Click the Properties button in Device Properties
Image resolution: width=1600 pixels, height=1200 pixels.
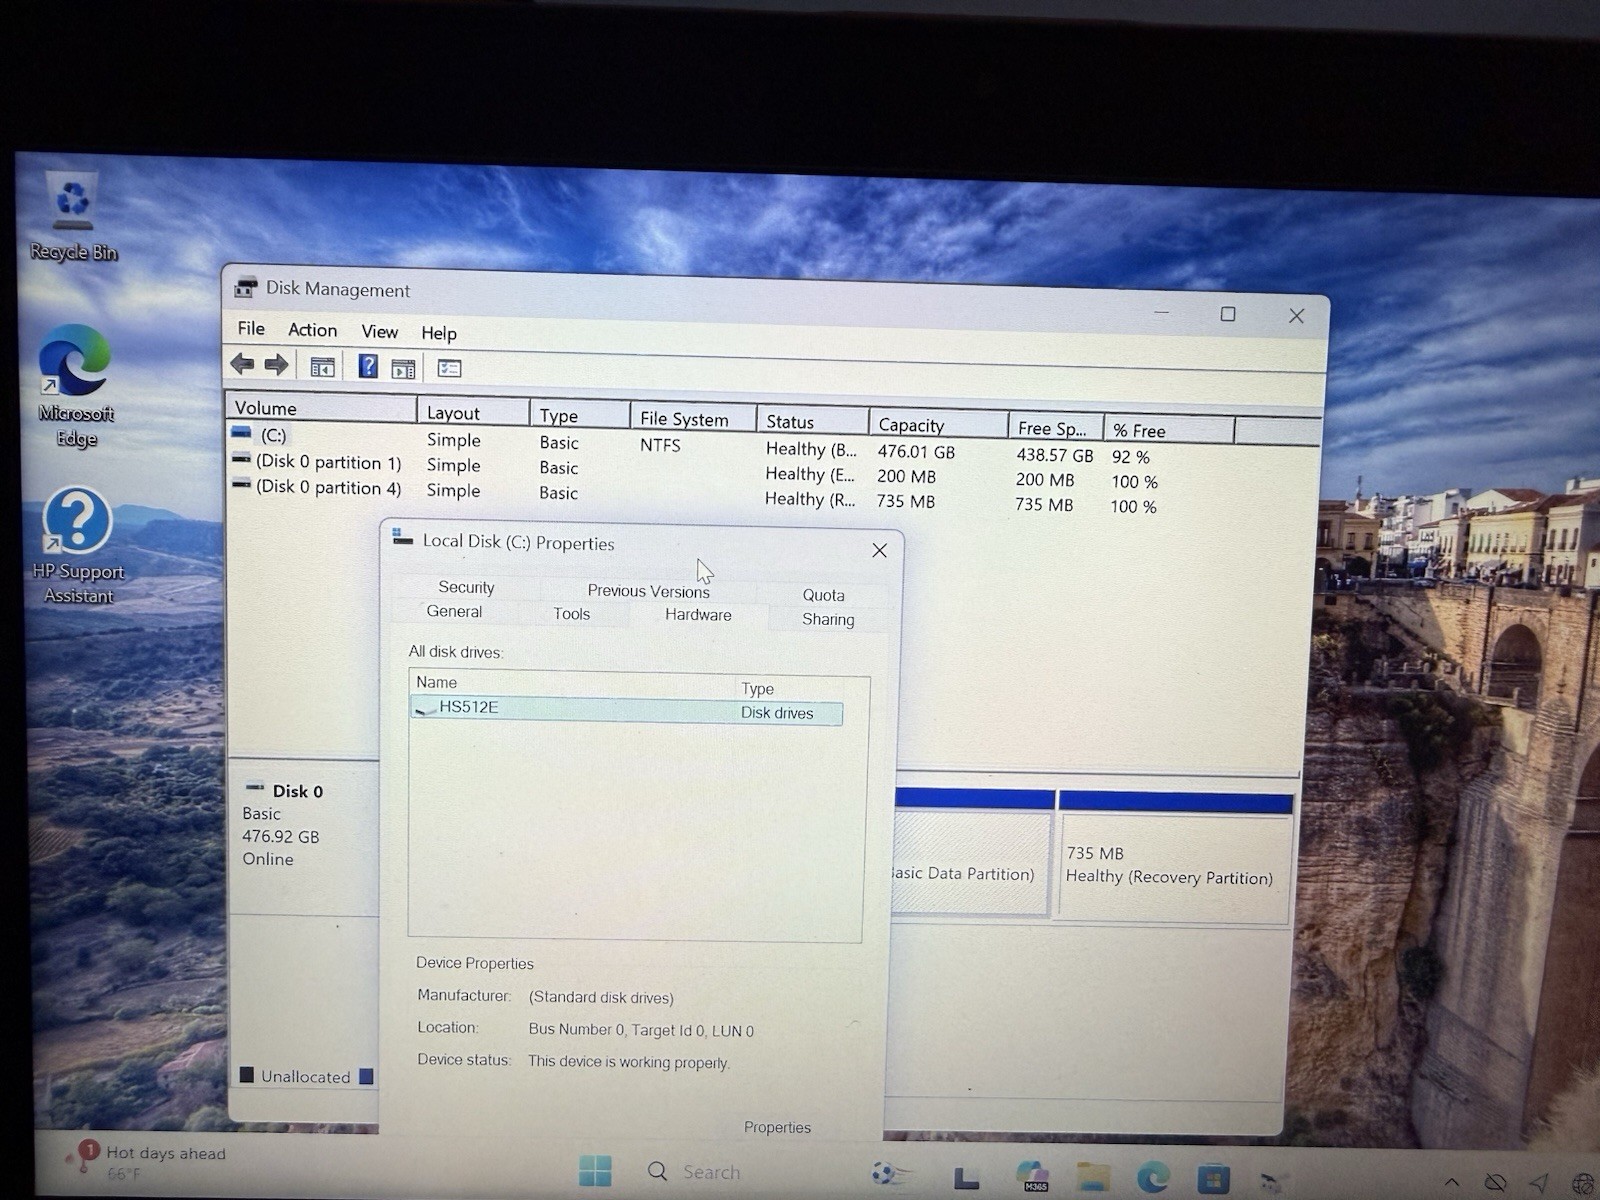(x=777, y=1127)
